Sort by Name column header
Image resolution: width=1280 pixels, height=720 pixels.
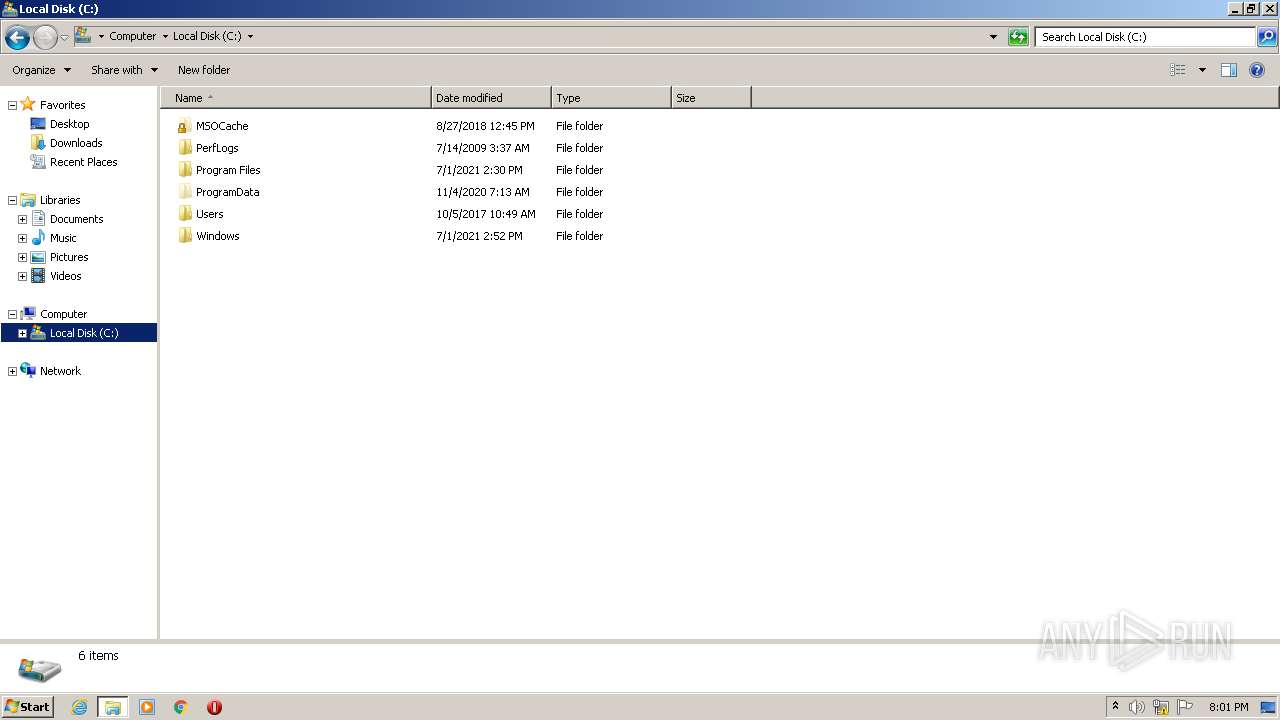tap(296, 98)
